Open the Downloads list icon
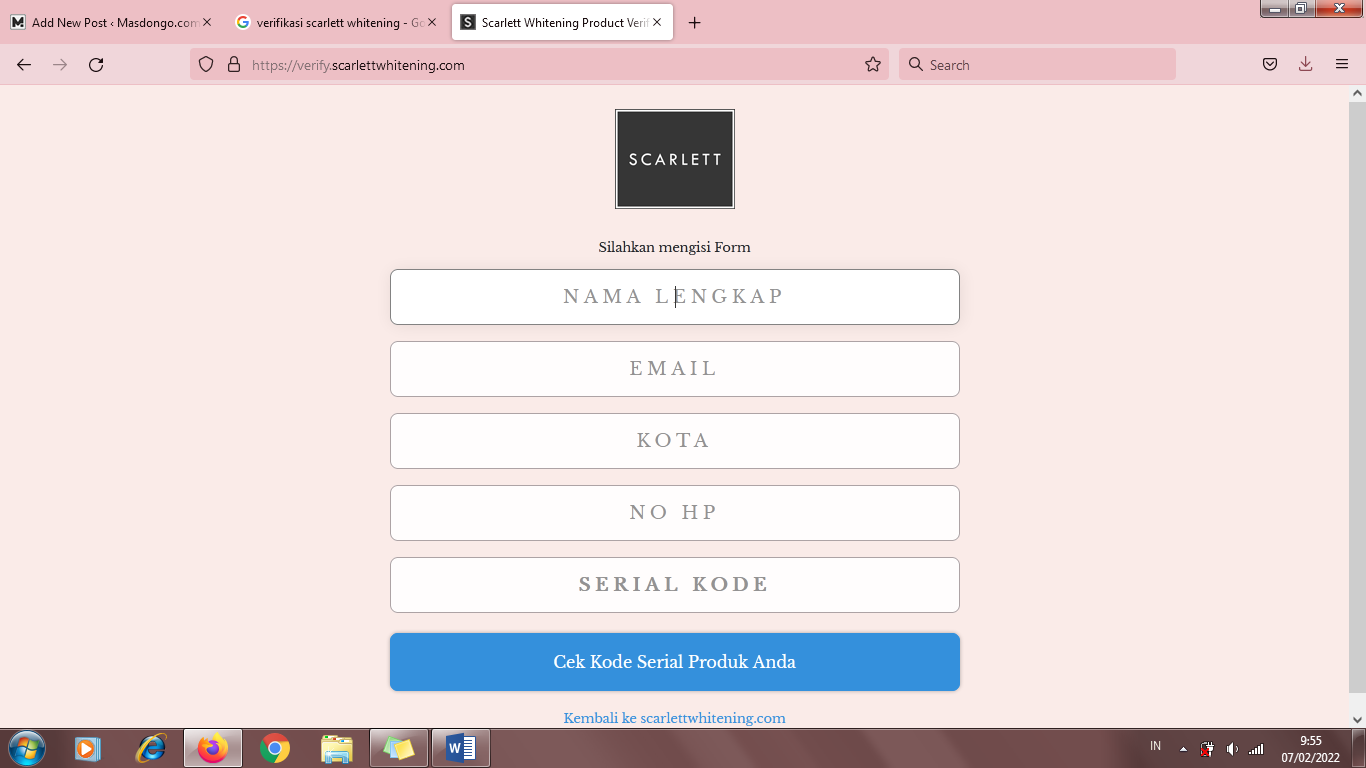 tap(1305, 63)
